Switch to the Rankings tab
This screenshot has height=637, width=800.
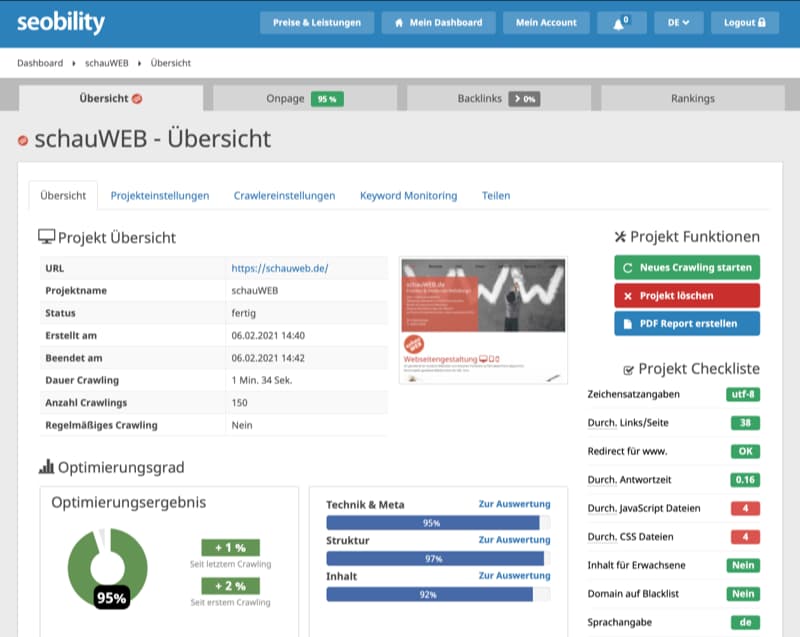[x=693, y=98]
